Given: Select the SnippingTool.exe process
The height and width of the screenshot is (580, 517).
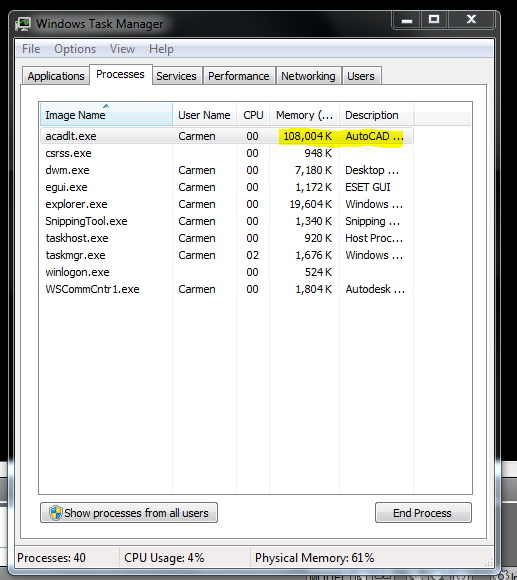Looking at the screenshot, I should [227, 221].
